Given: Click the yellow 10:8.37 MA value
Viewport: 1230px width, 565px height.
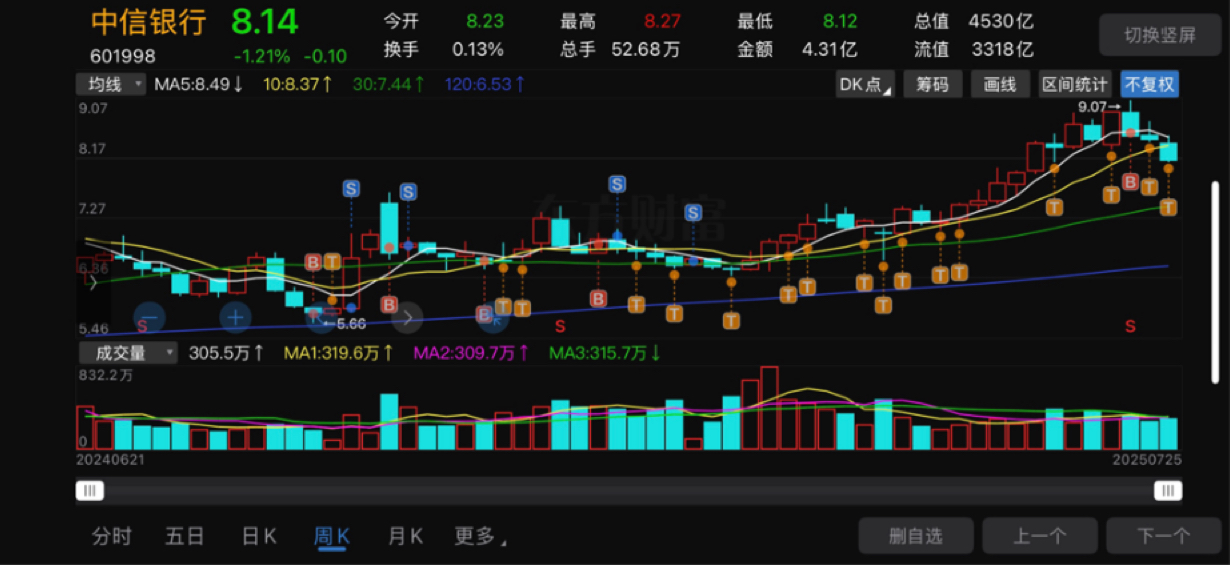Looking at the screenshot, I should coord(298,85).
